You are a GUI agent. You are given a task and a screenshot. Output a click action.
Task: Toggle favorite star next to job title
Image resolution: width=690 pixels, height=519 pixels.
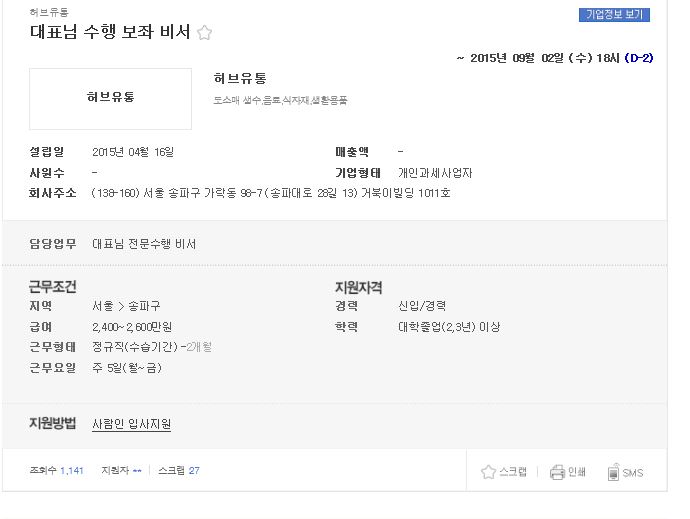[x=204, y=33]
